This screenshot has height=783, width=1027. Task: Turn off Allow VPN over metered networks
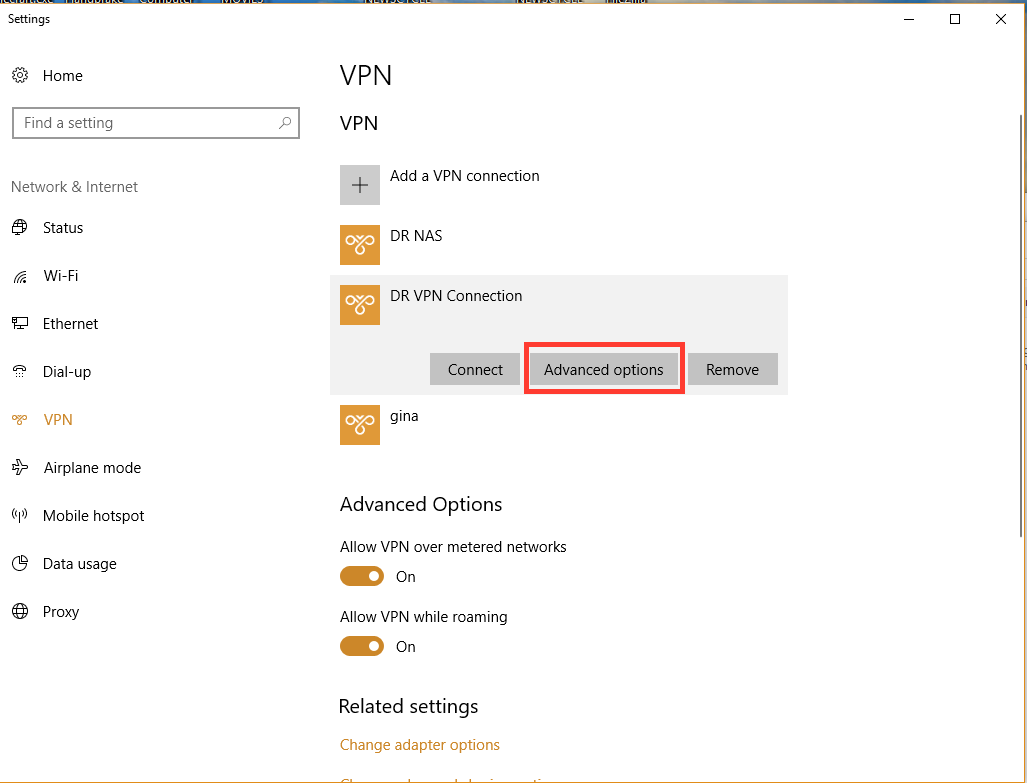click(x=362, y=576)
